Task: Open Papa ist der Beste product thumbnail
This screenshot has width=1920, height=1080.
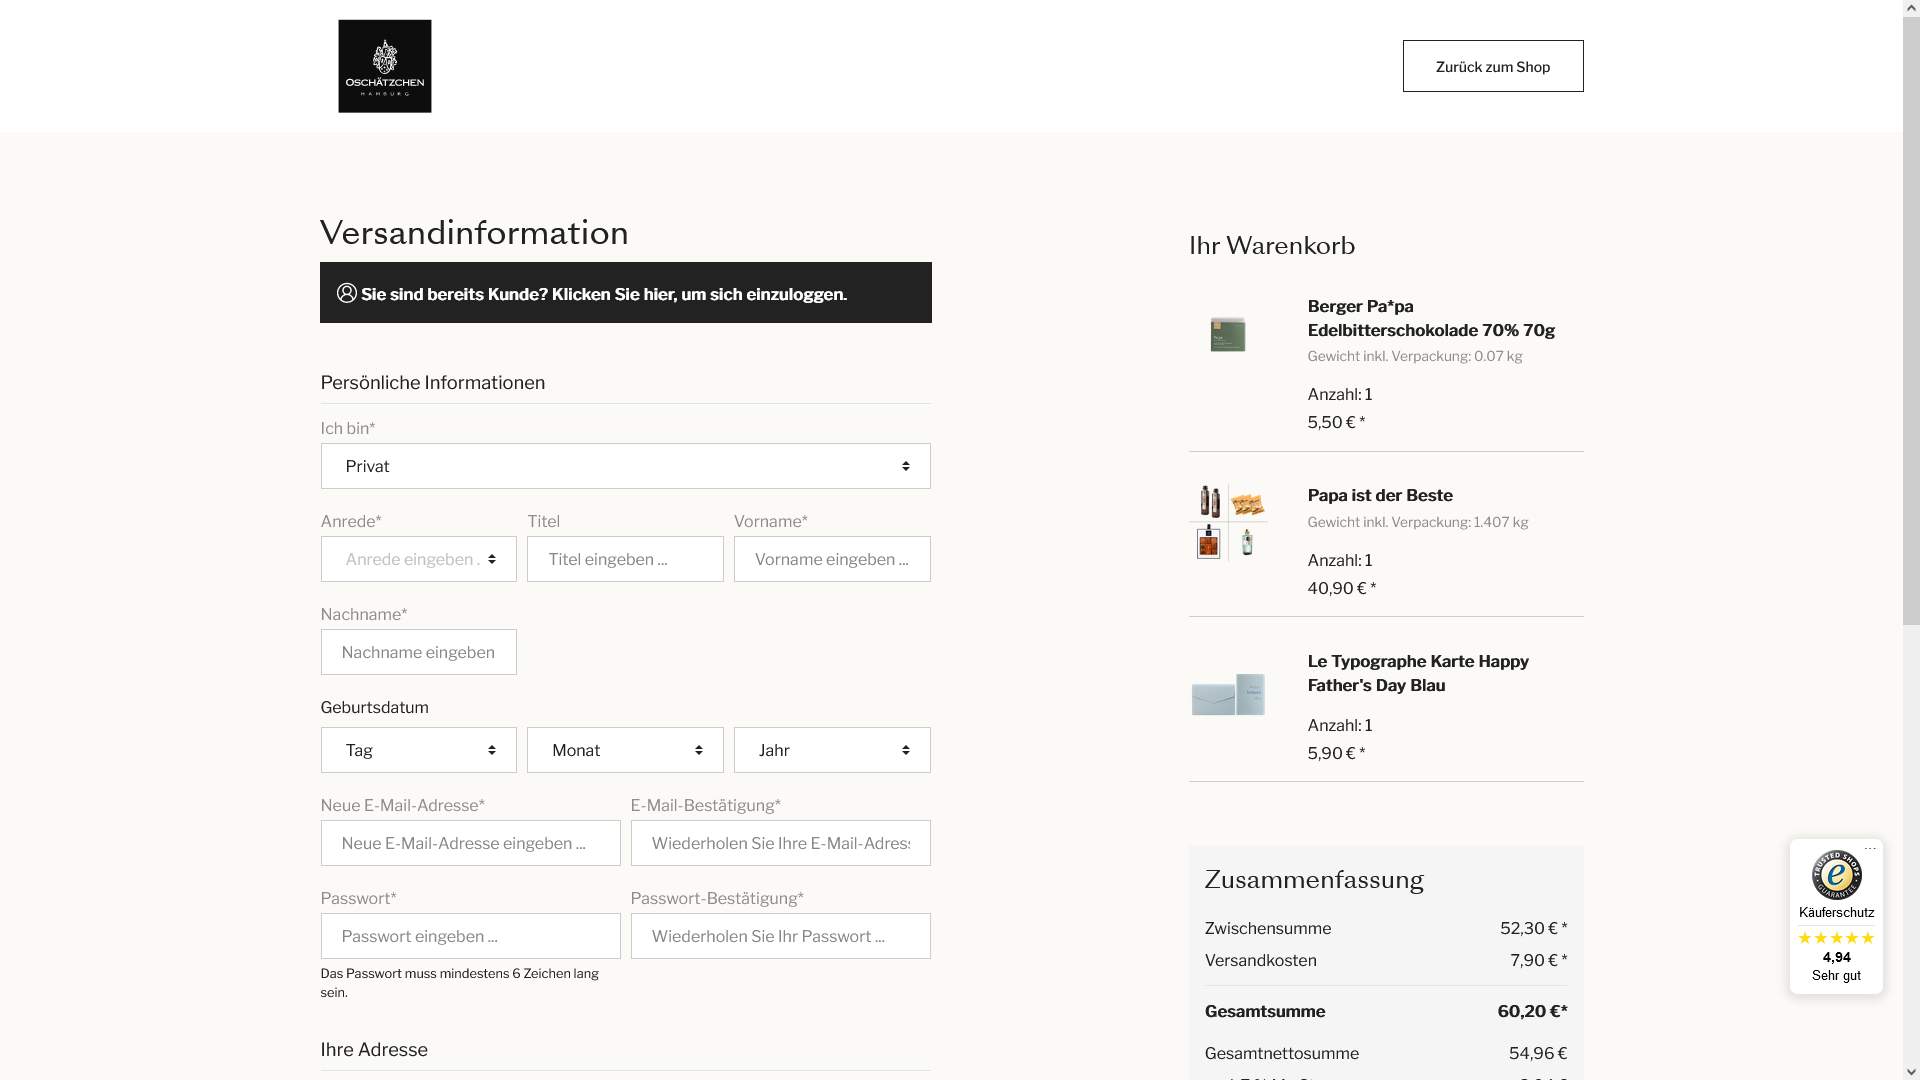Action: 1228,522
